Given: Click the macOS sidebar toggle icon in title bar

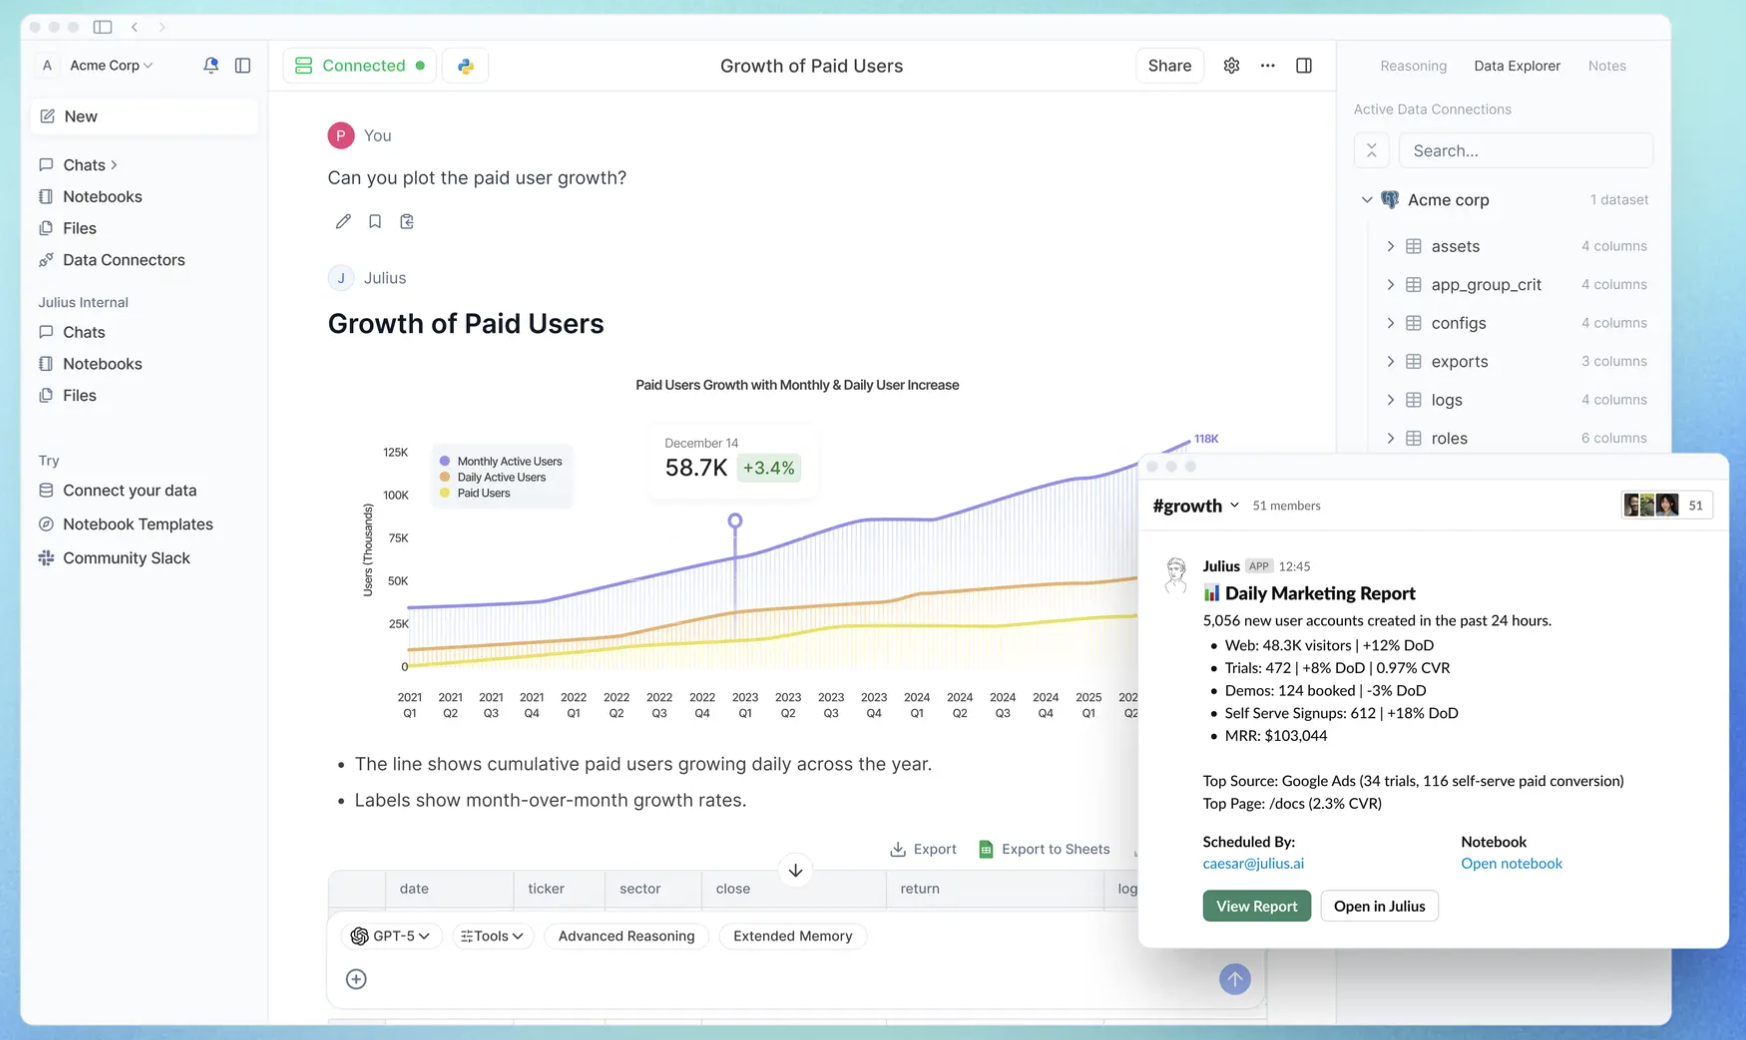Looking at the screenshot, I should (102, 27).
